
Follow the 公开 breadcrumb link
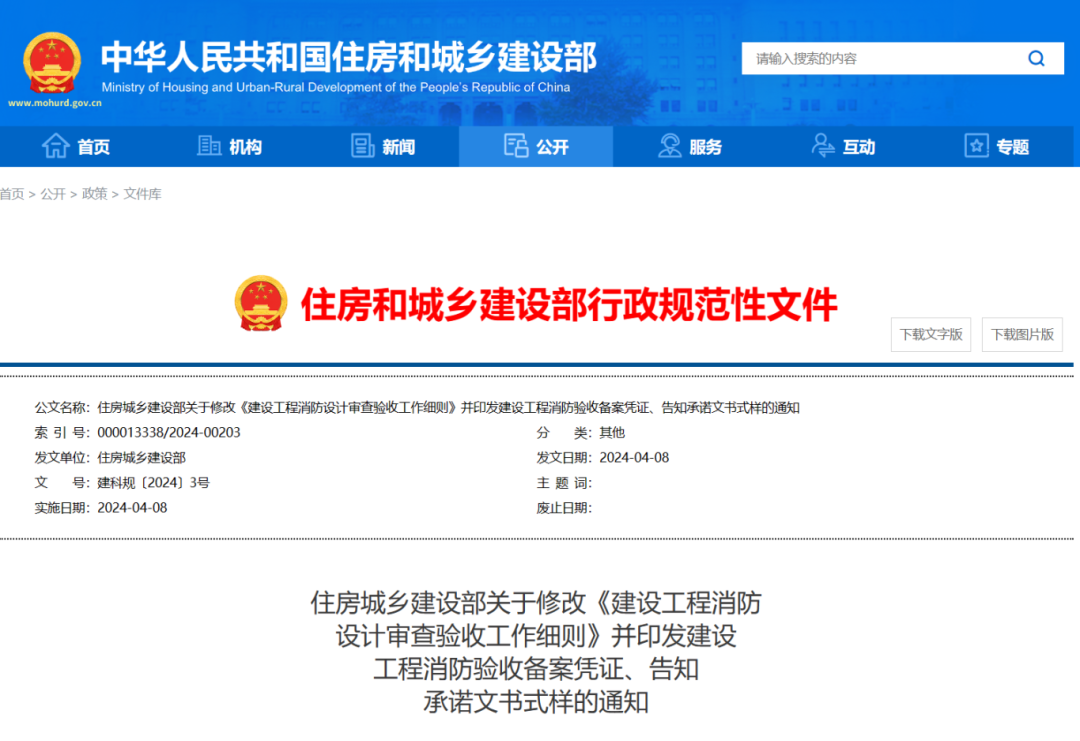point(53,194)
